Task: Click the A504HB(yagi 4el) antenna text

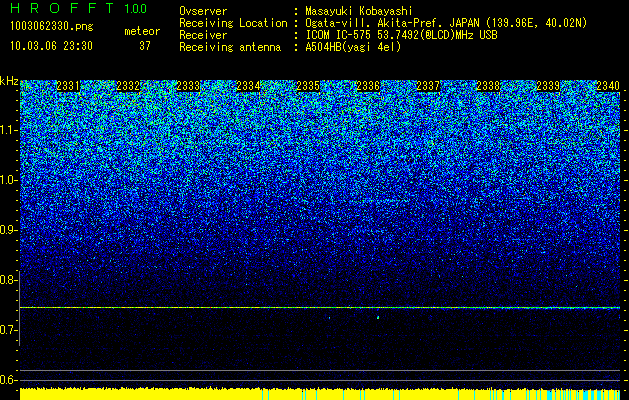Action: pos(353,47)
